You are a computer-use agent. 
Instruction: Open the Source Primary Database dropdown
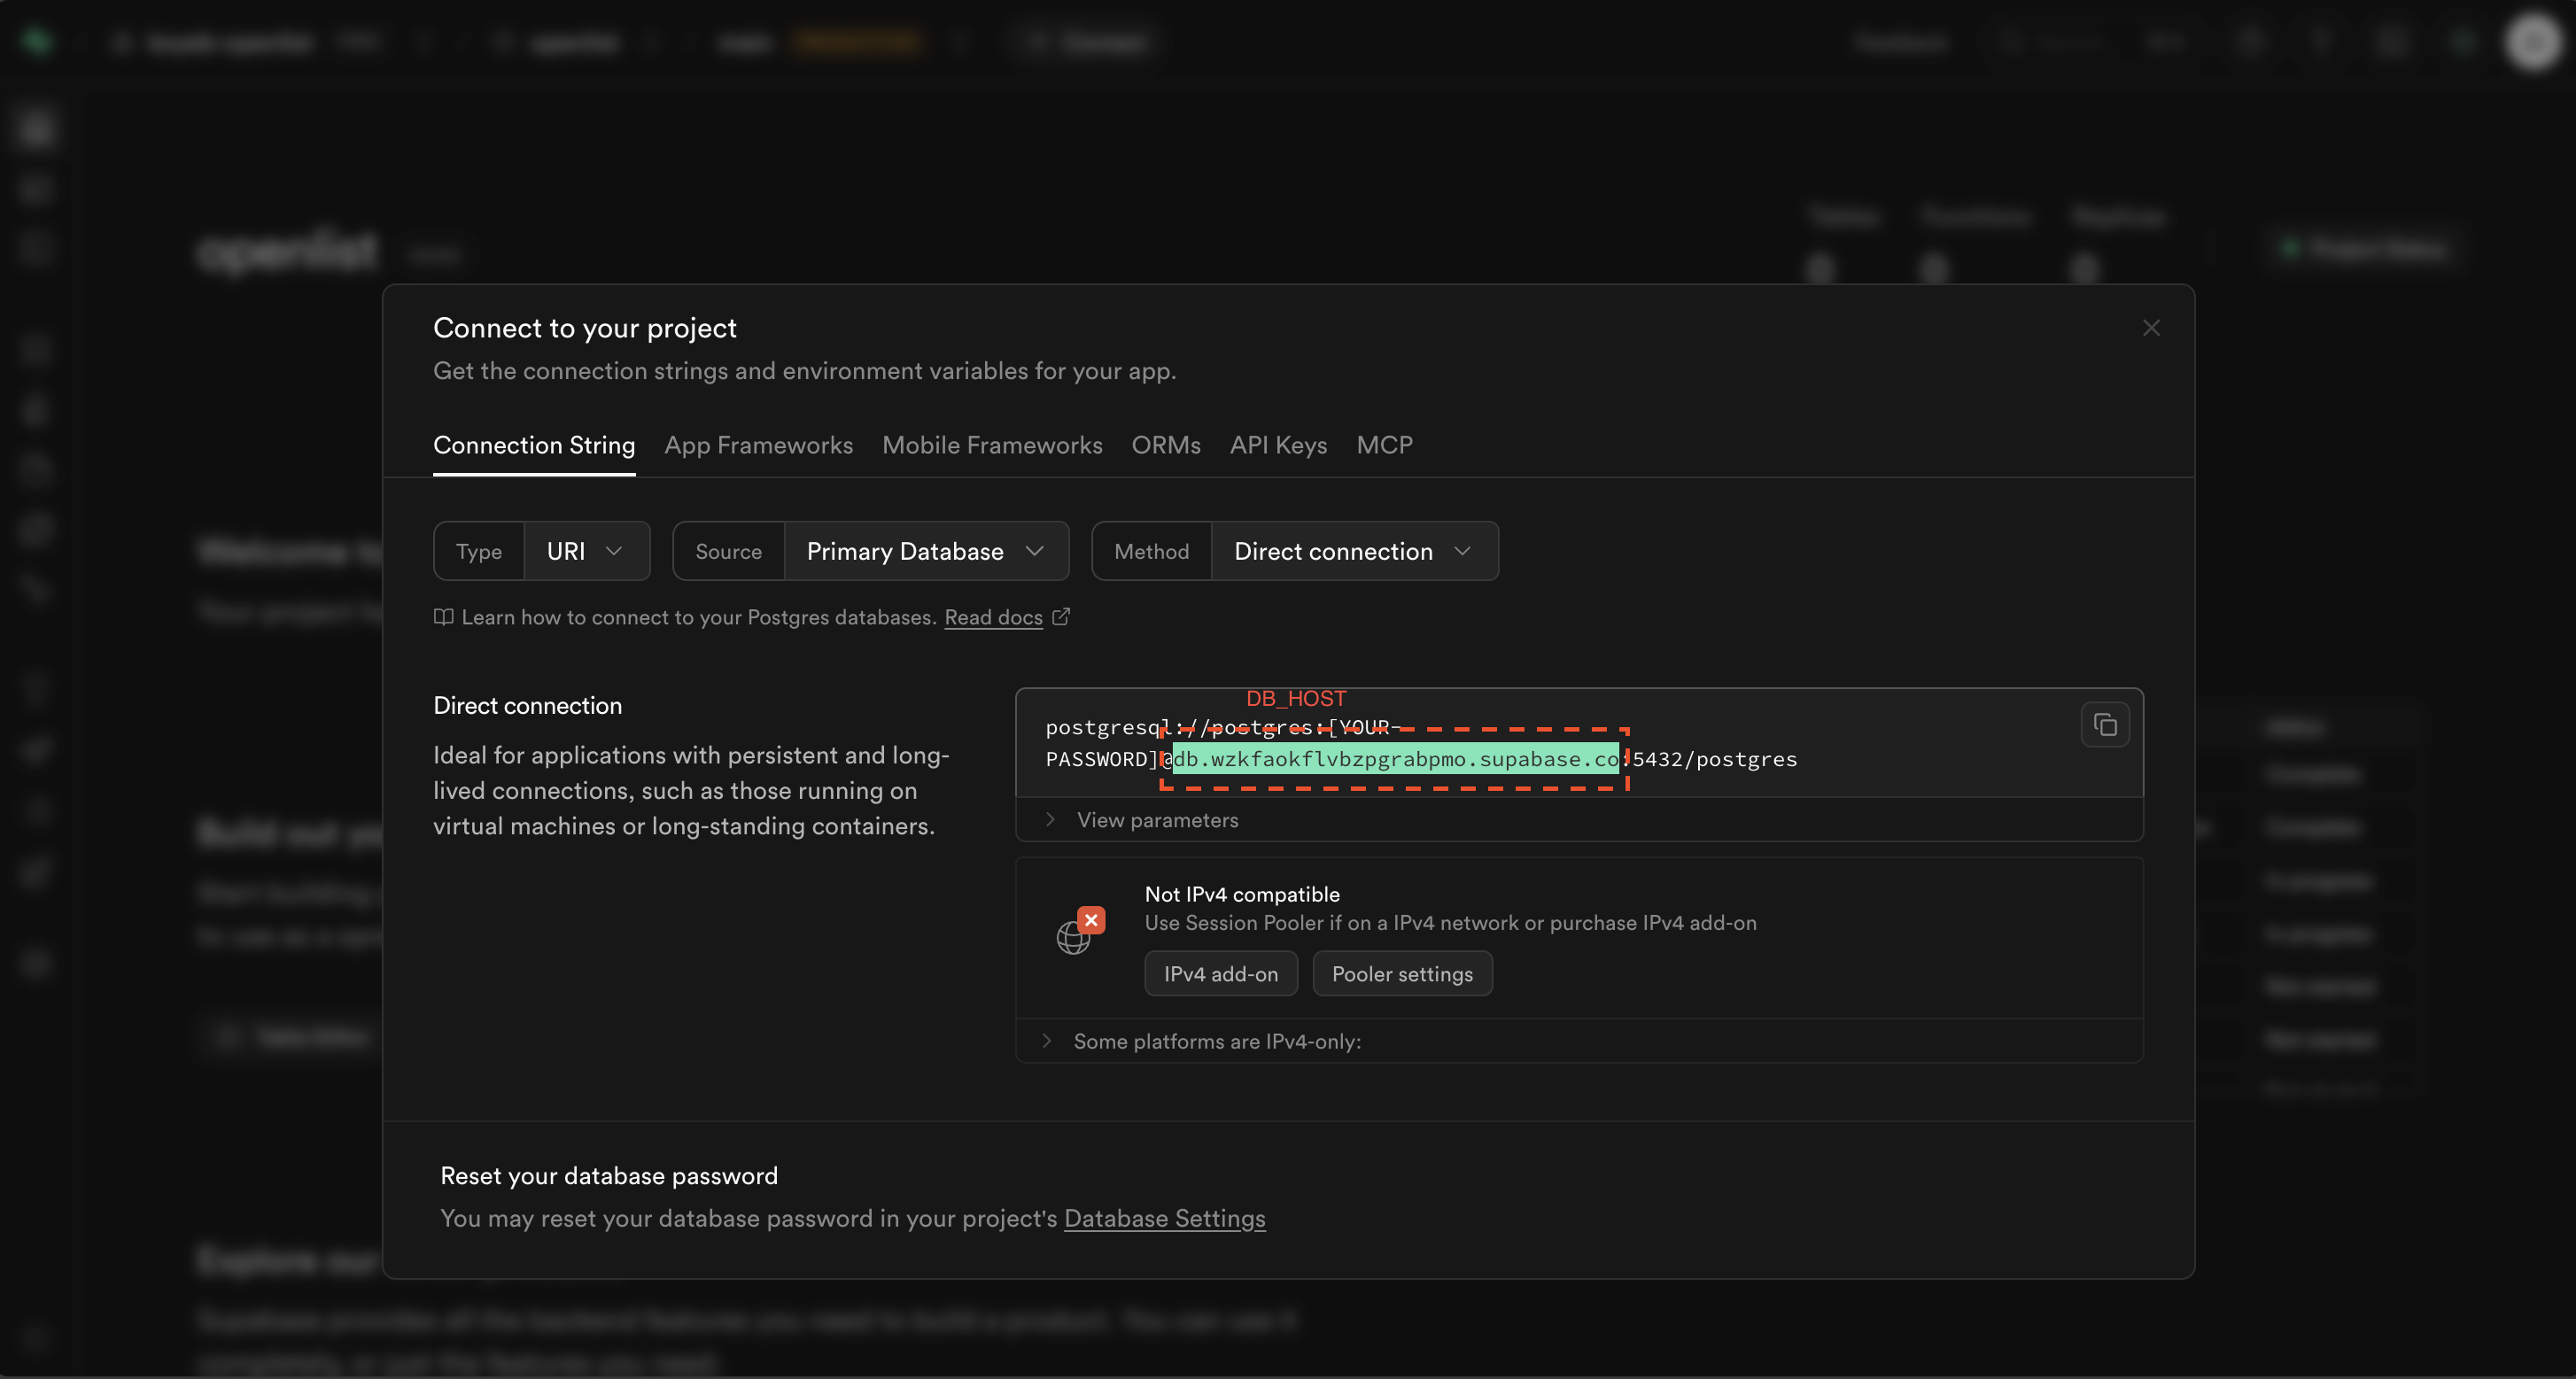tap(925, 551)
